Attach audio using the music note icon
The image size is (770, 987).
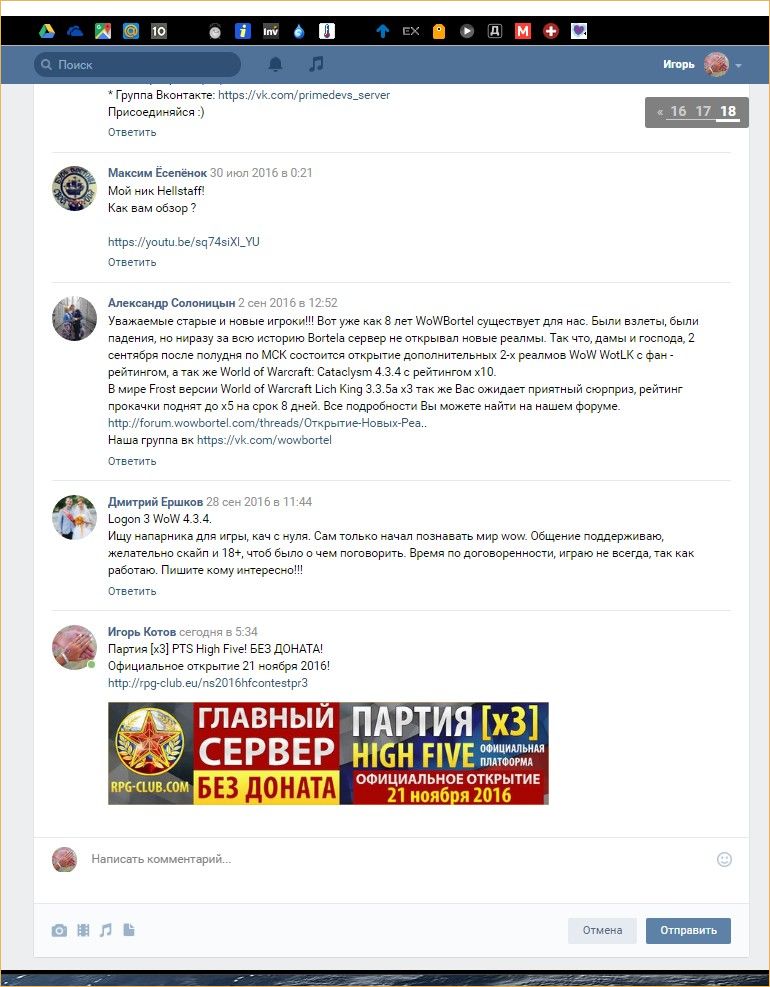106,930
